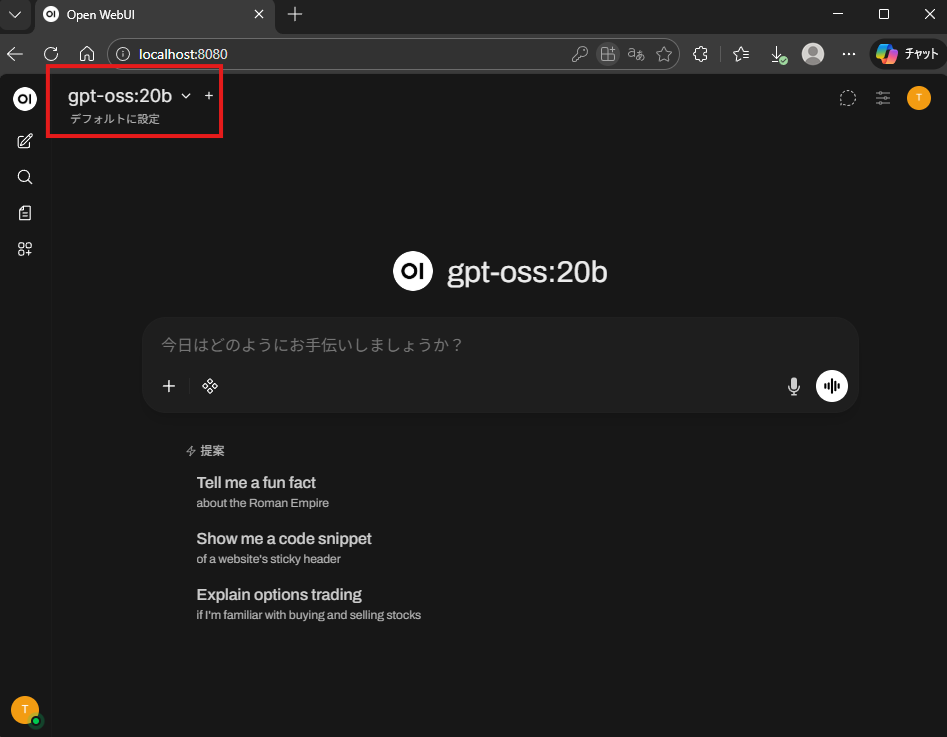Image resolution: width=947 pixels, height=737 pixels.
Task: Click the microphone dictation icon
Action: tap(794, 386)
